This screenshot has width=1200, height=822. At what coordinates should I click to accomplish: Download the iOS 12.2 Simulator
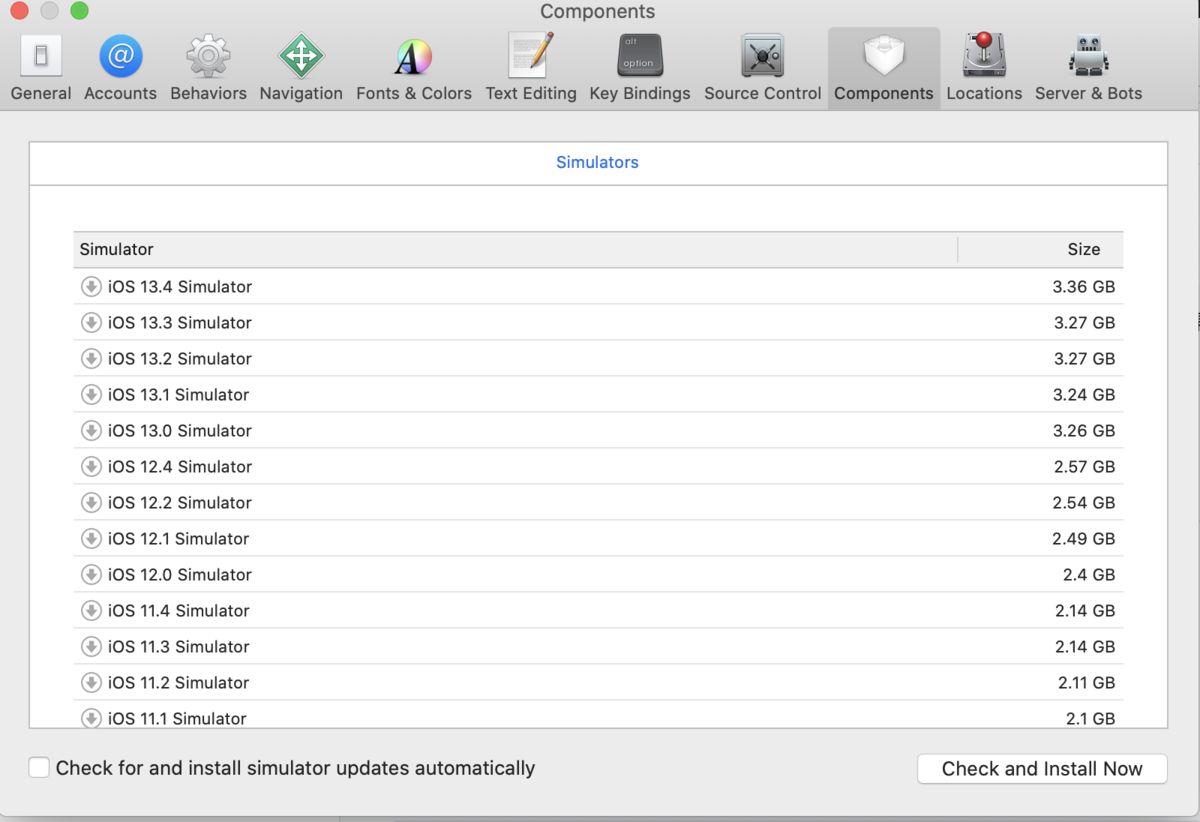(91, 503)
